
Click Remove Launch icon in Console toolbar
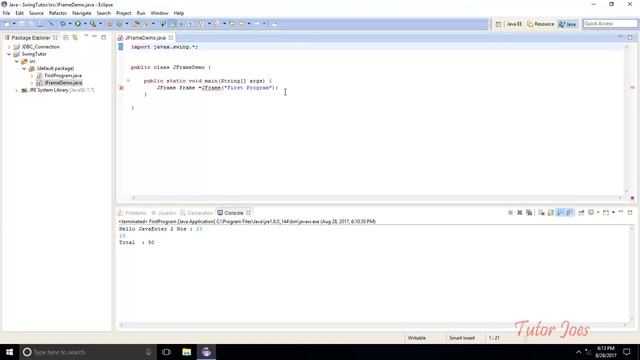point(520,213)
